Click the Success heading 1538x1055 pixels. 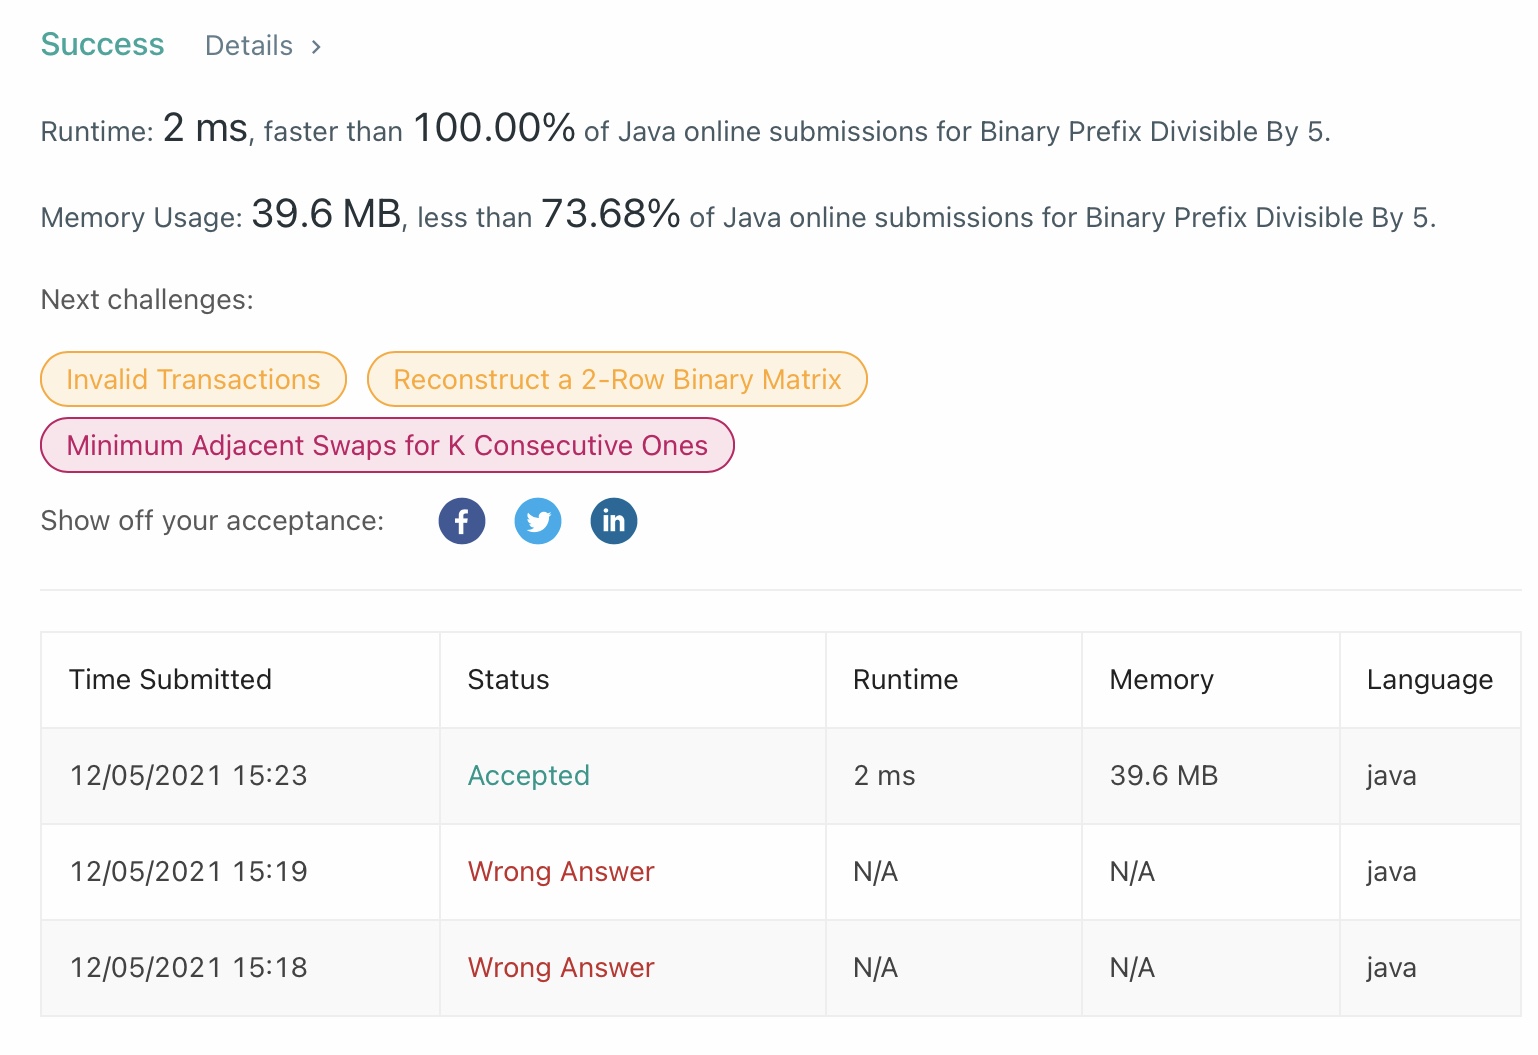(x=102, y=44)
